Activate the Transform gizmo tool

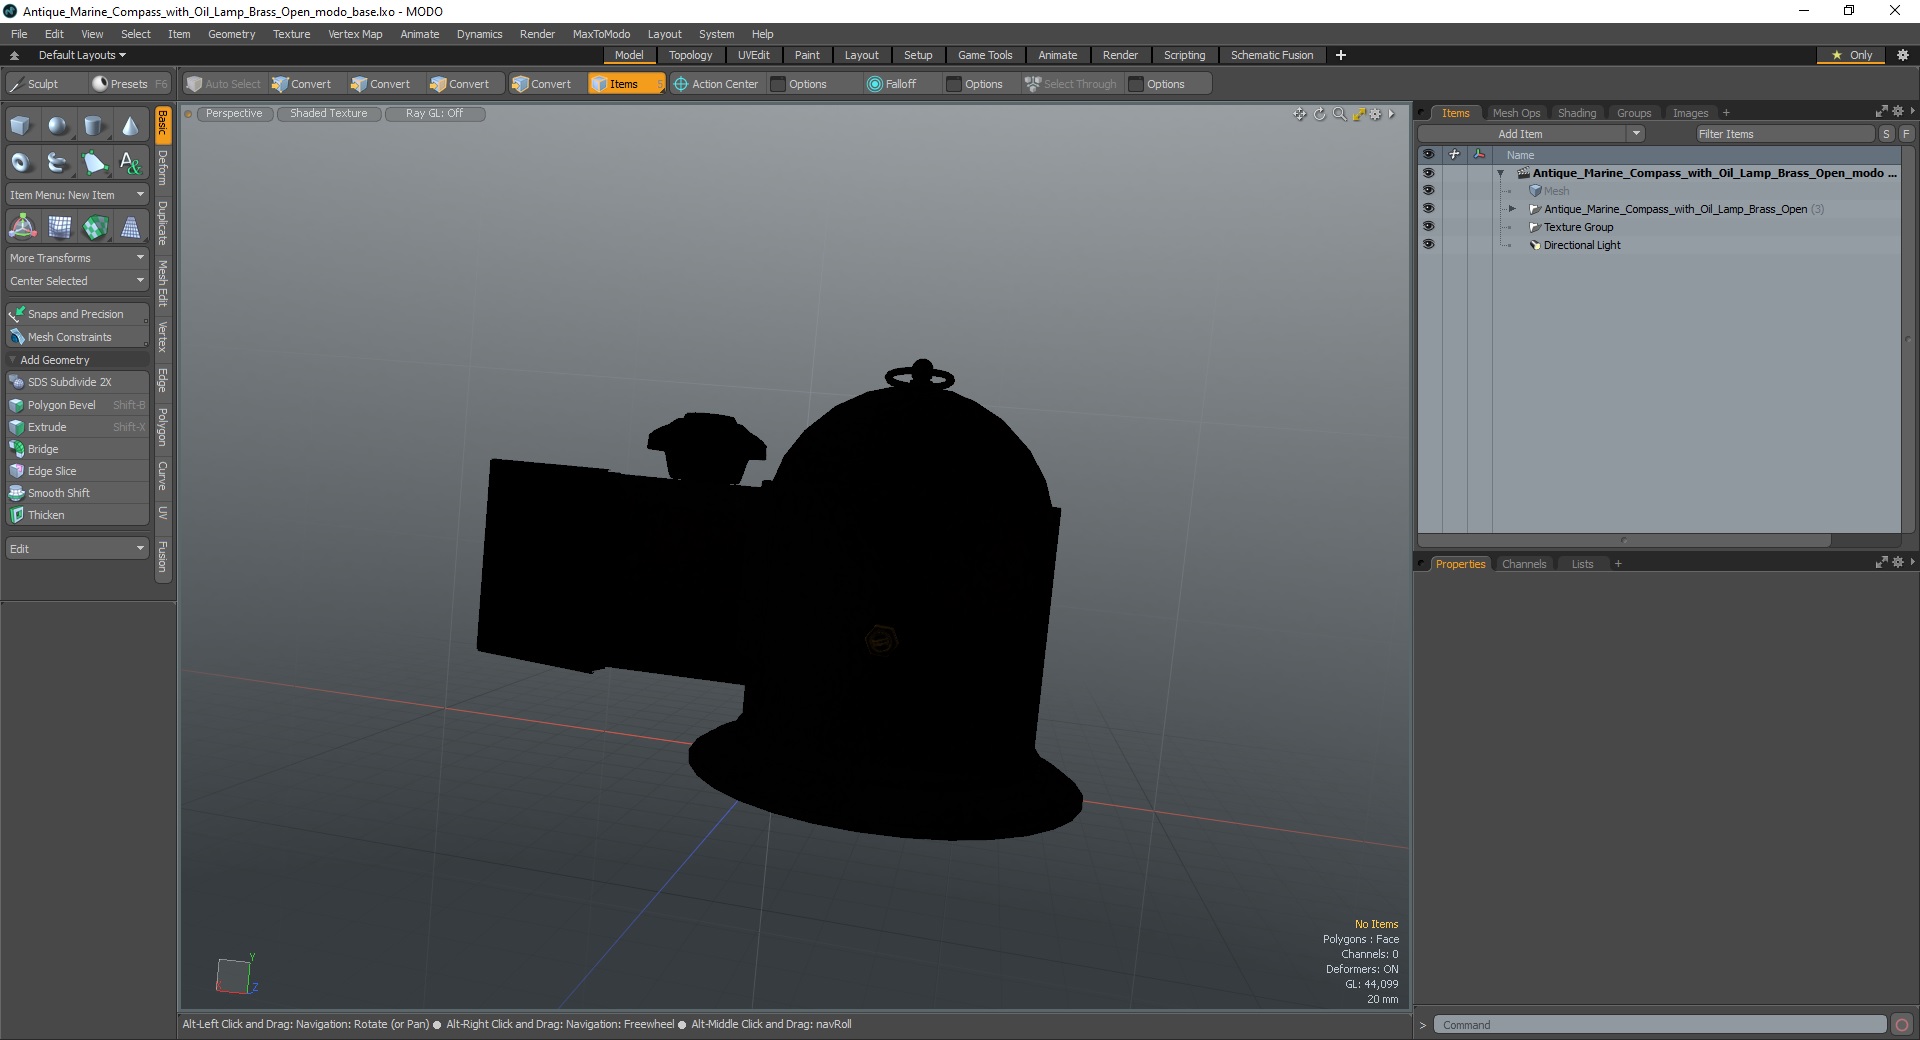[x=22, y=227]
